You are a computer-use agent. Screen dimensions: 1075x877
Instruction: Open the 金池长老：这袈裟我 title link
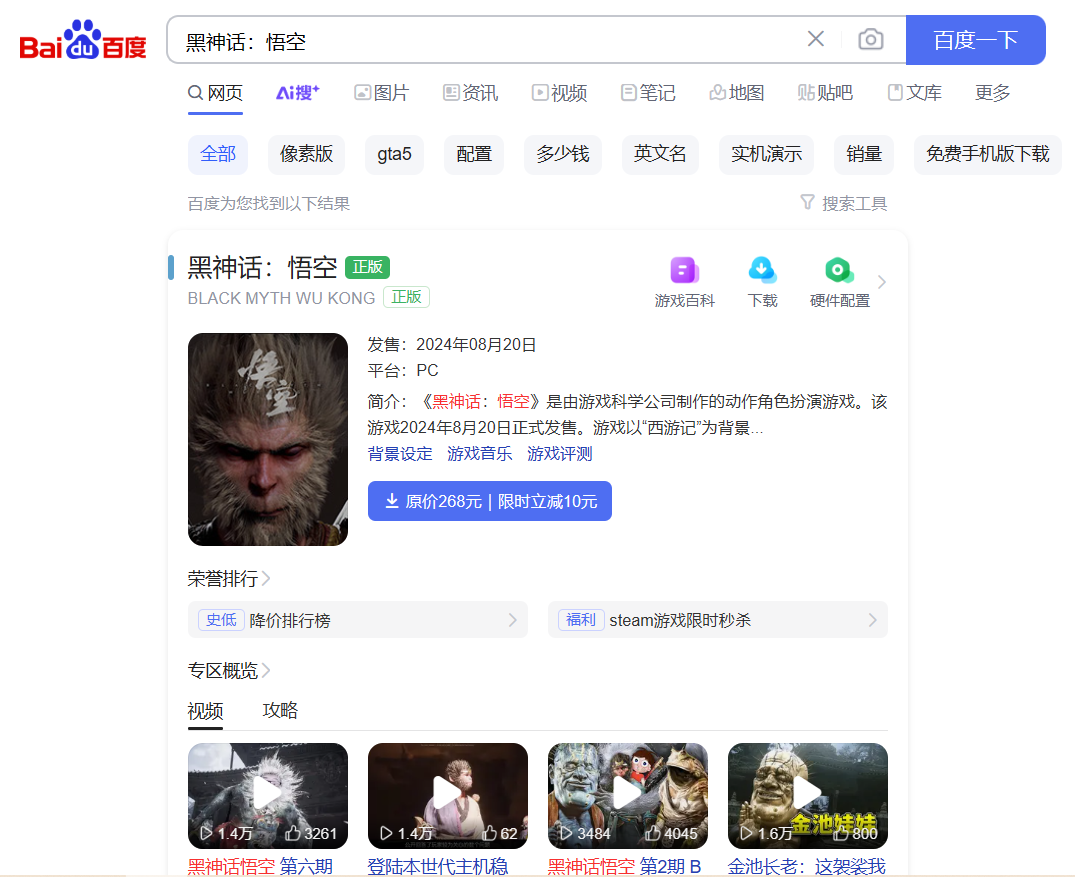(x=807, y=866)
